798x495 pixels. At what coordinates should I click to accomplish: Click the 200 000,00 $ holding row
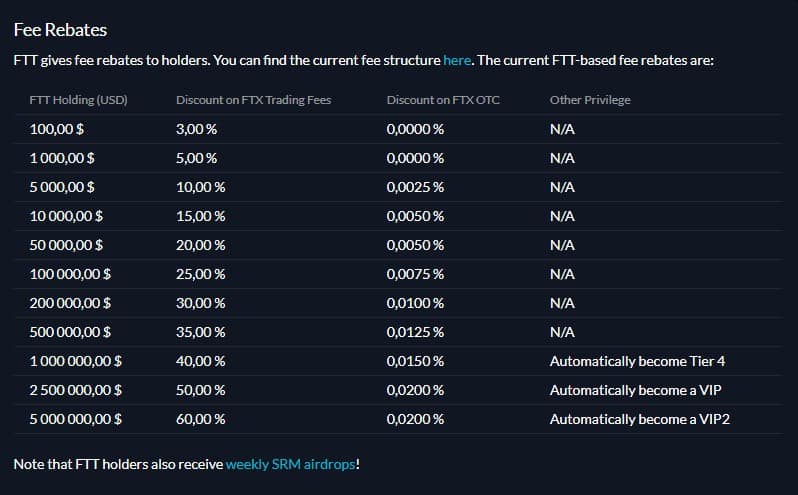coord(399,303)
